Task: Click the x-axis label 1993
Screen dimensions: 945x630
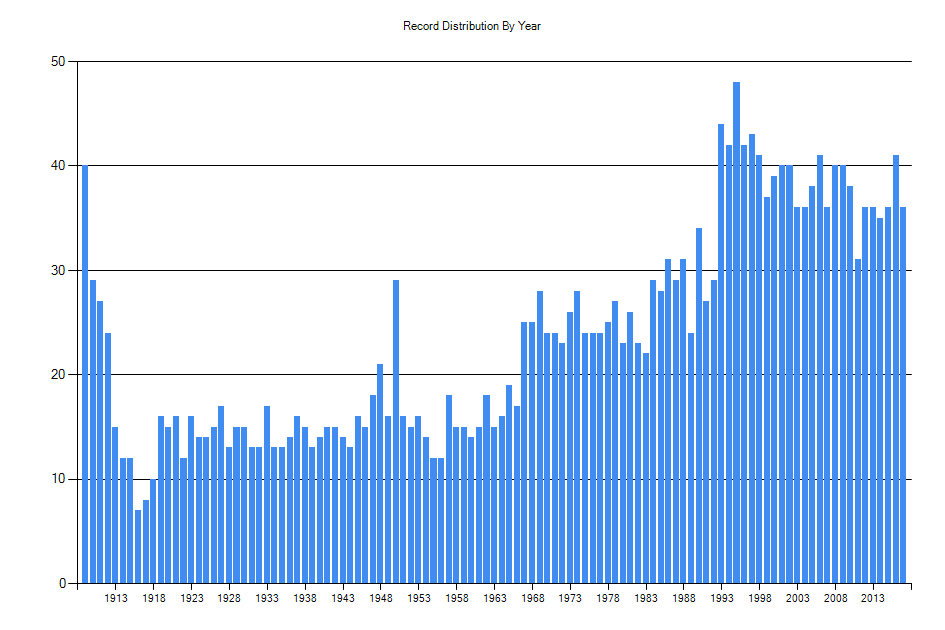Action: (x=721, y=598)
